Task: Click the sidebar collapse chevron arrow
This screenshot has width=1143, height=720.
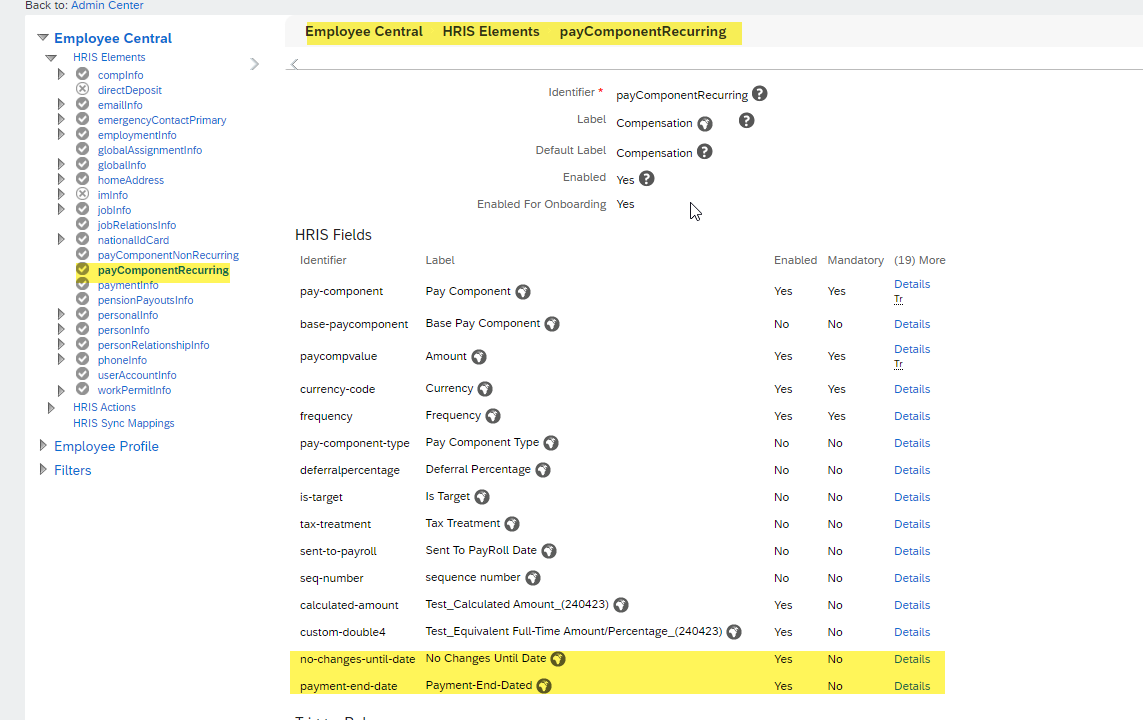Action: (254, 64)
